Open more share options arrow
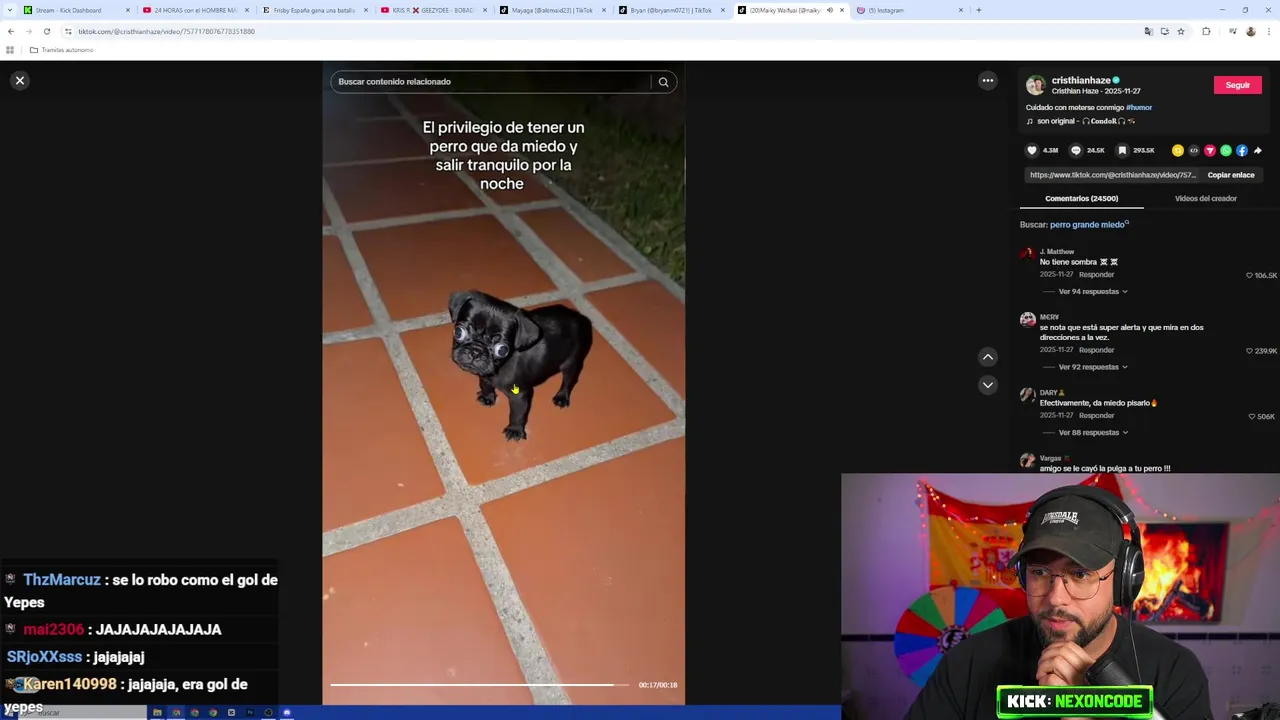 (1258, 151)
